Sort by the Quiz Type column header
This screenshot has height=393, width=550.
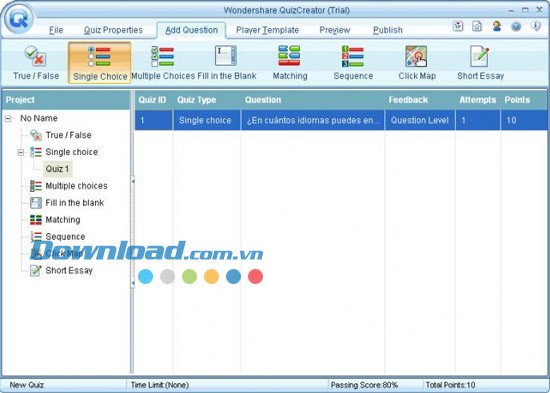coord(207,100)
